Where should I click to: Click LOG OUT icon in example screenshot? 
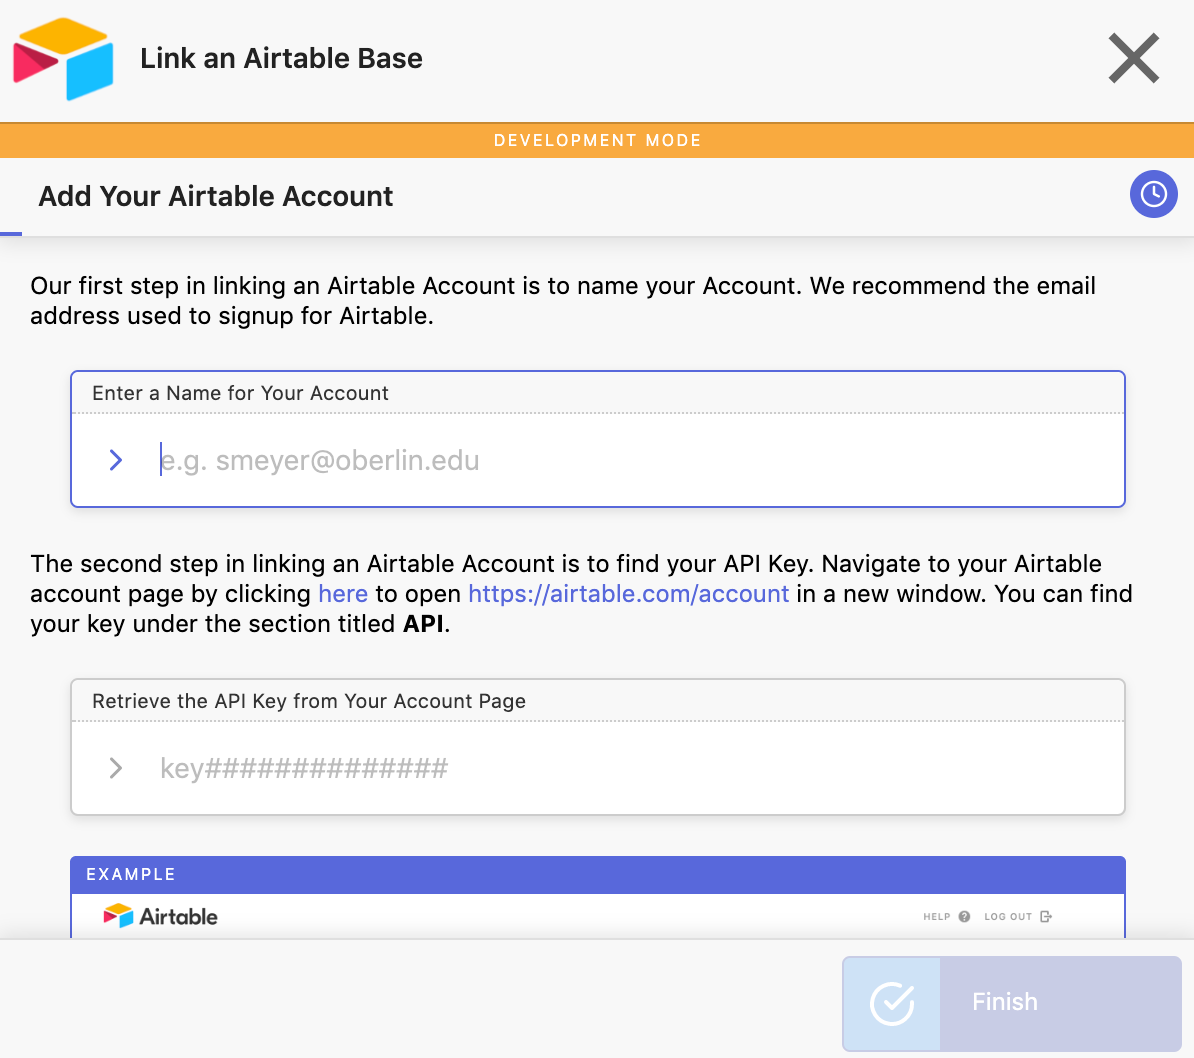(1046, 916)
